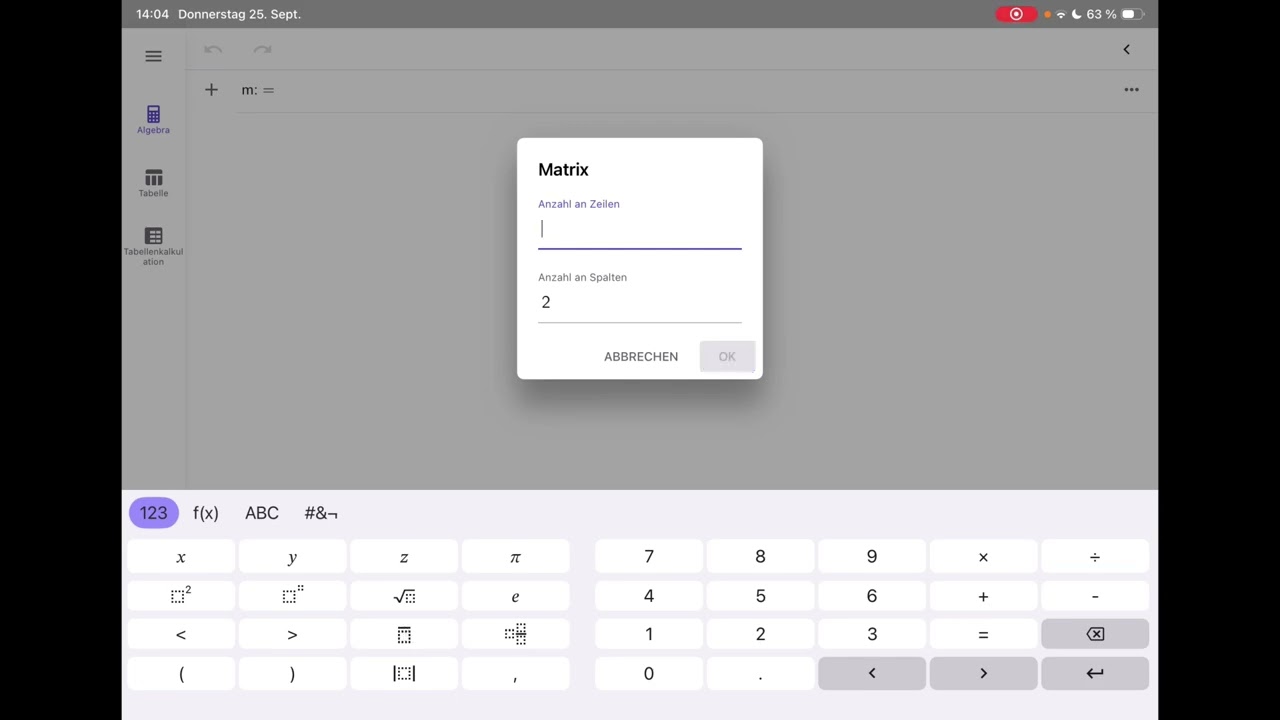Tap the number 0 key
Viewport: 1280px width, 720px height.
pyautogui.click(x=649, y=673)
